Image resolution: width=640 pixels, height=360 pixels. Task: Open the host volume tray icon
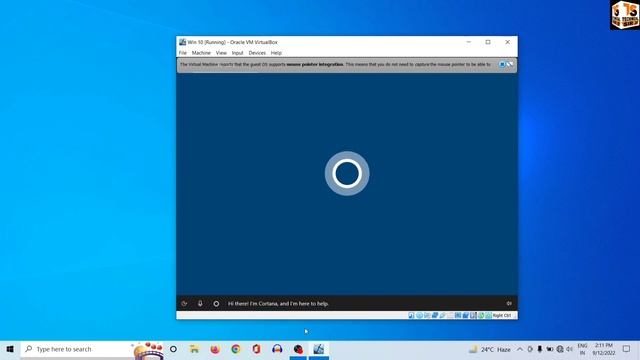569,349
